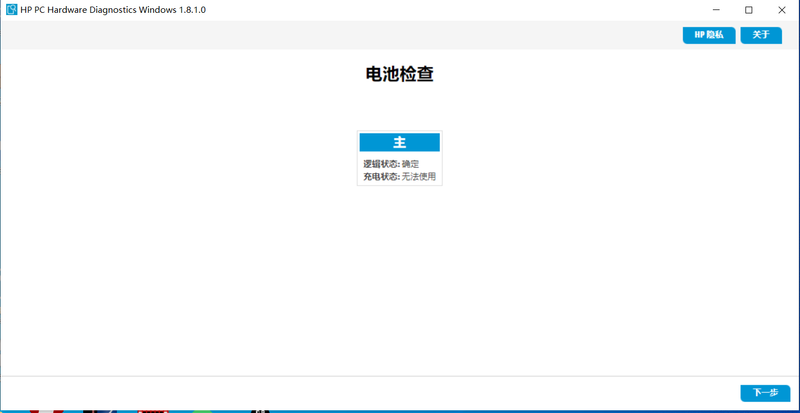The width and height of the screenshot is (800, 413).
Task: Select the 主 battery header bar
Action: 399,143
